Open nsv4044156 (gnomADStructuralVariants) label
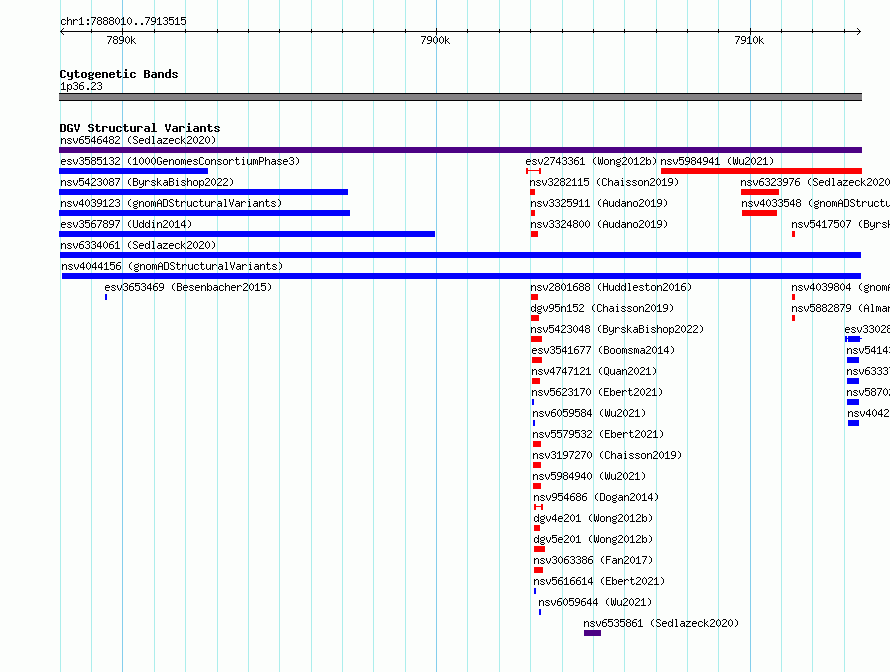Screen dimensions: 890x672 click(x=172, y=266)
